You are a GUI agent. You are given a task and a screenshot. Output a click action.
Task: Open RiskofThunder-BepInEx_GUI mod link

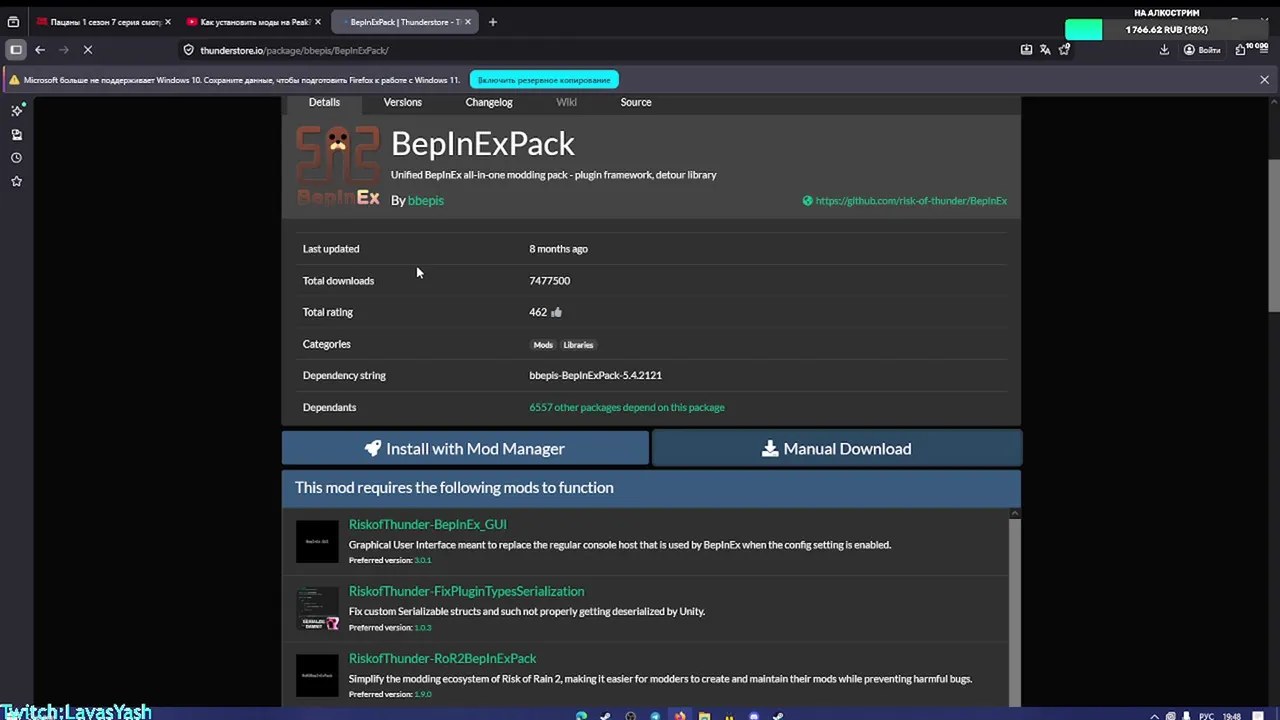(427, 524)
